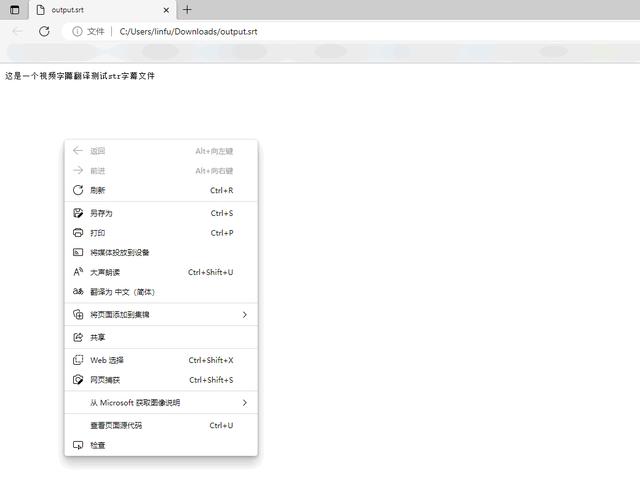640x478 pixels.
Task: Choose 将媒体投放到设备 menu entry
Action: pos(119,252)
